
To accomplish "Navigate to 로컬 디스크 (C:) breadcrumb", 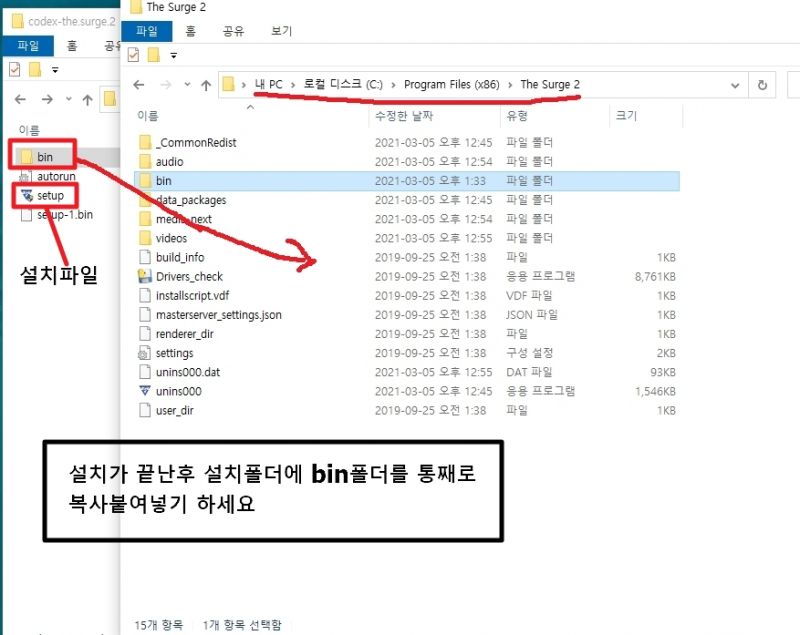I will pos(343,85).
